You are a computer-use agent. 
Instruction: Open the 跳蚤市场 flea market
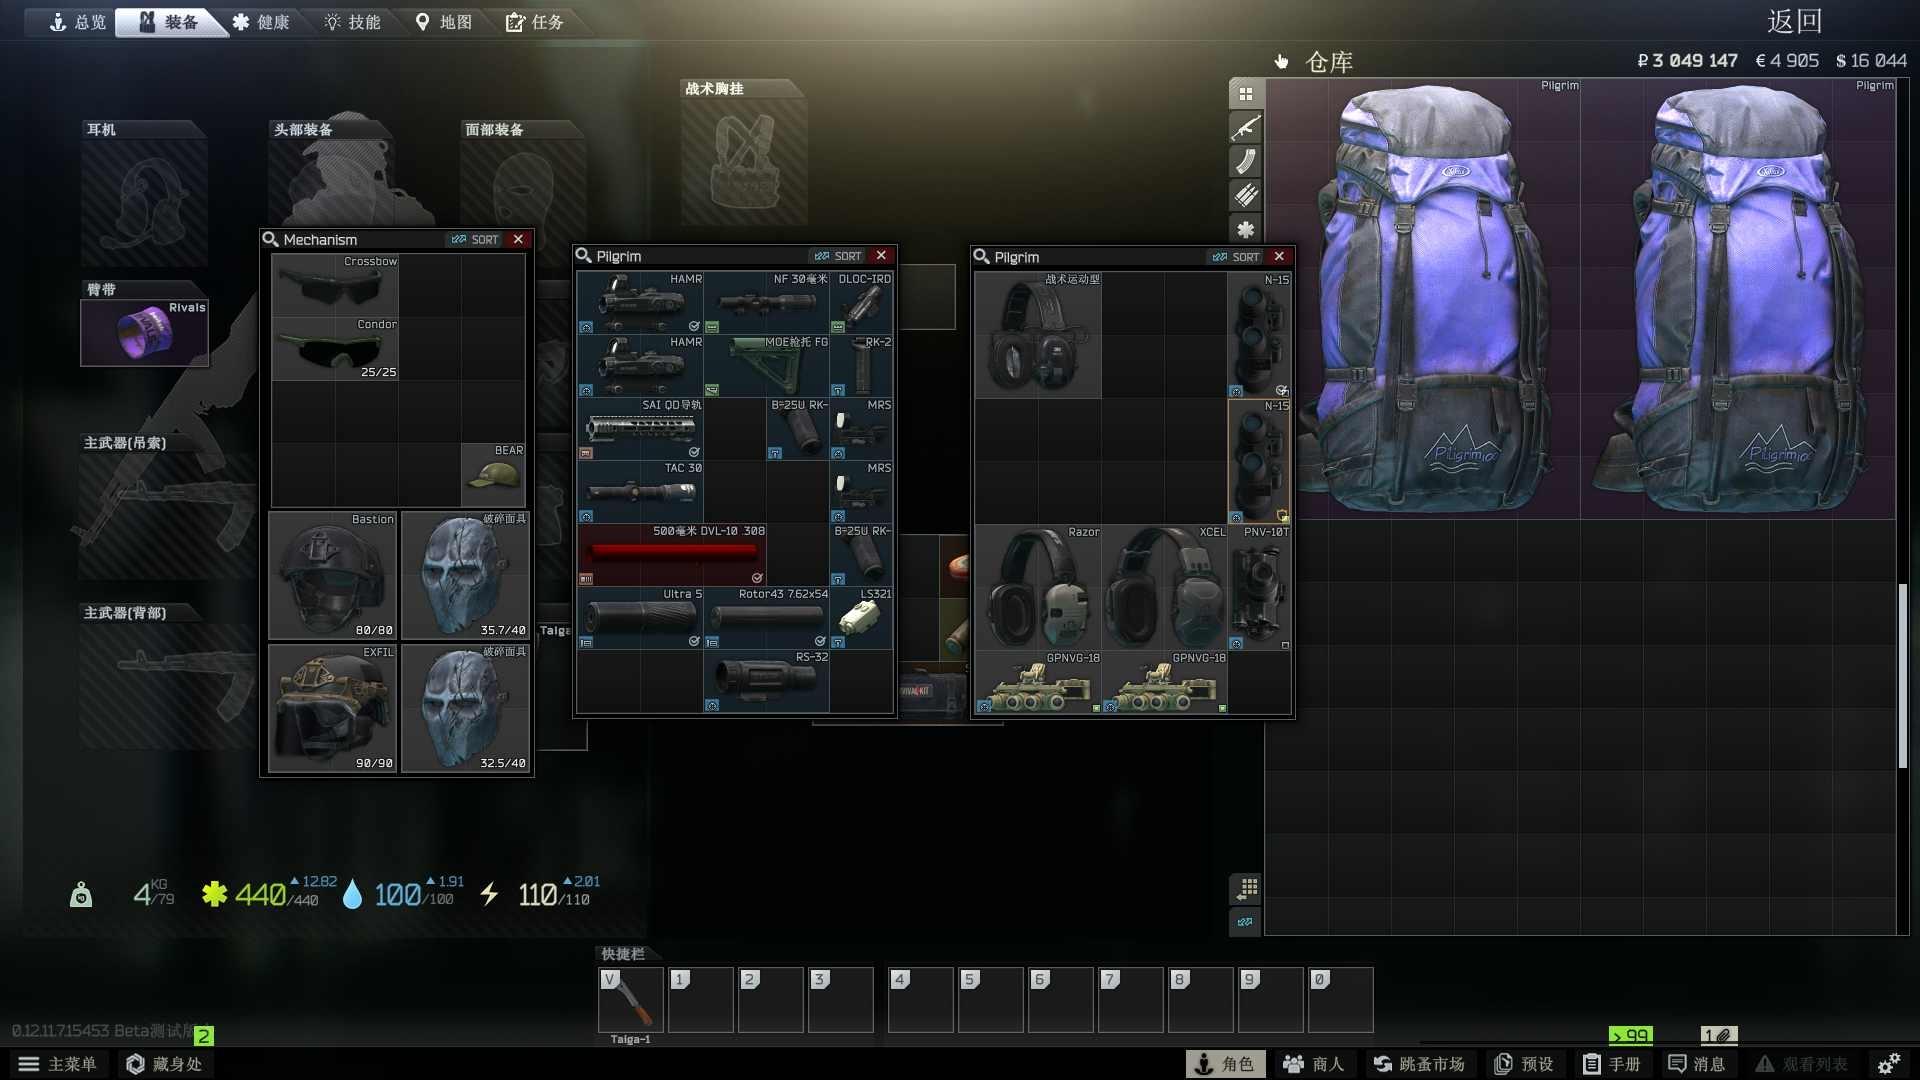[x=1419, y=1064]
